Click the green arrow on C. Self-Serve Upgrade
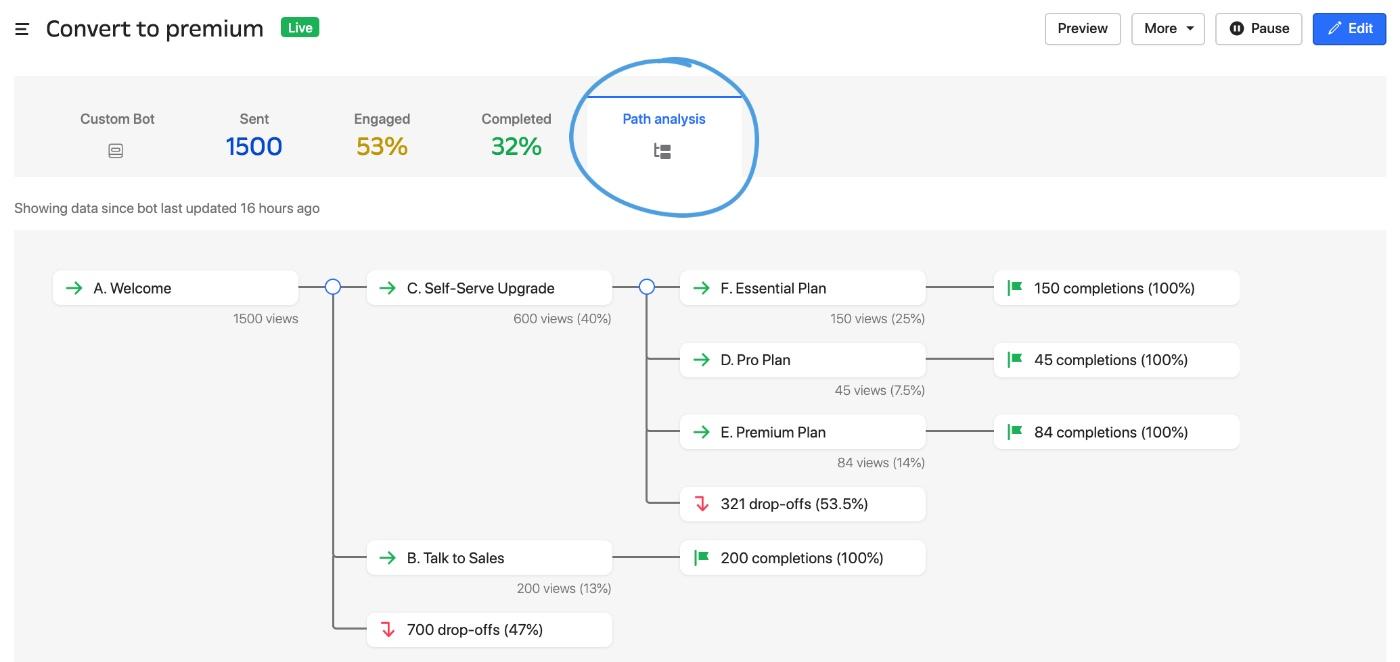The width and height of the screenshot is (1400, 662). [388, 288]
